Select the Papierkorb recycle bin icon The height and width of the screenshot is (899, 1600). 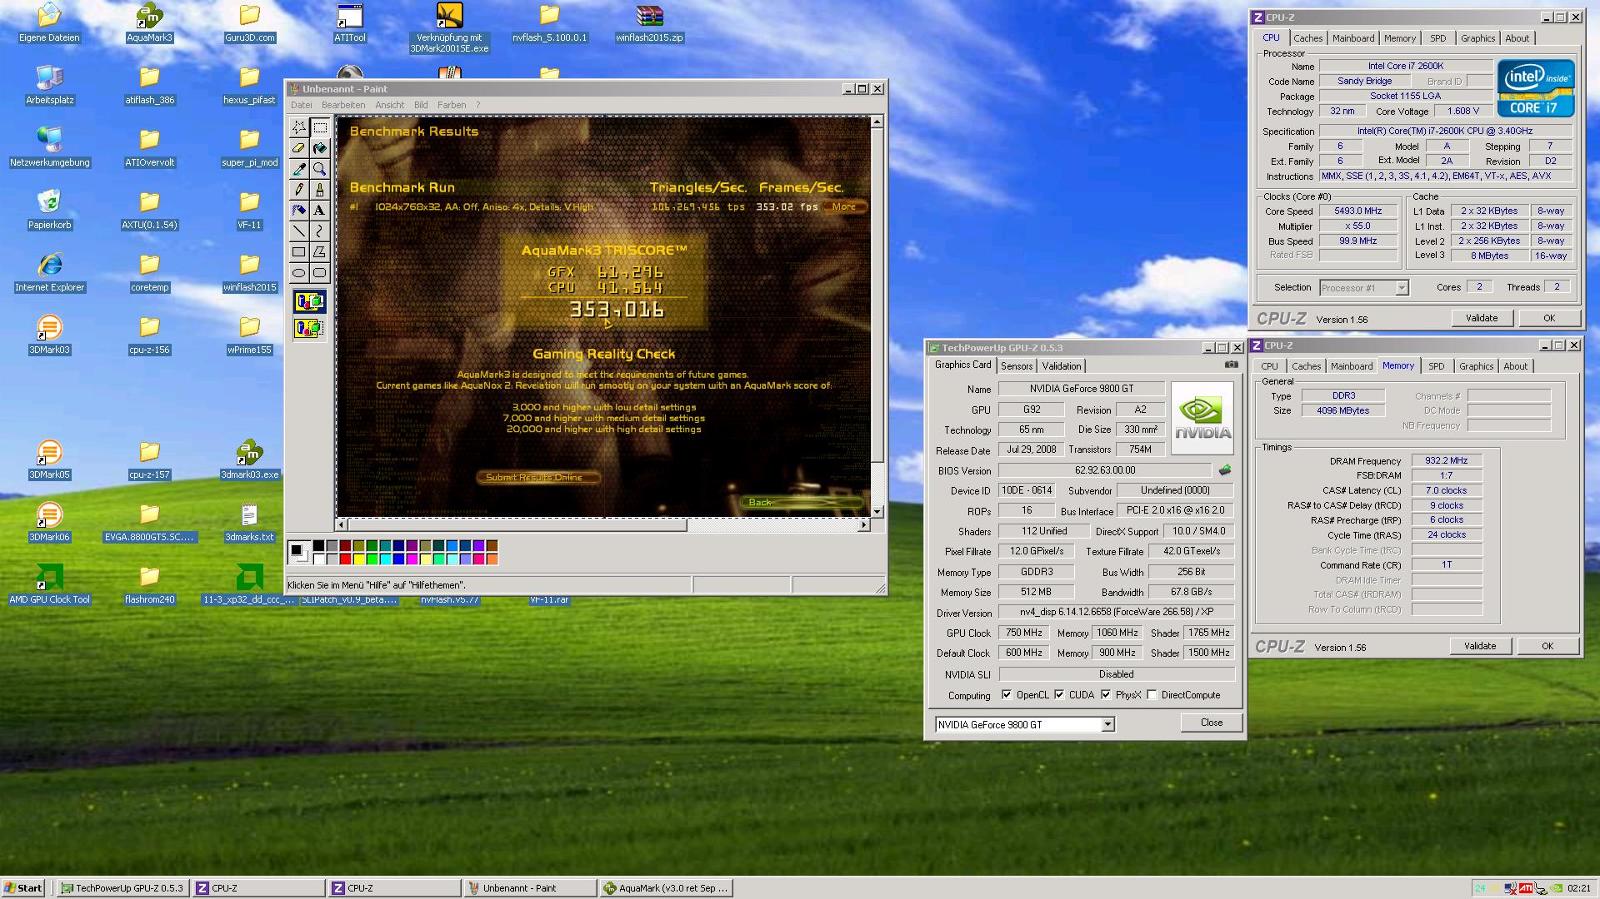tap(49, 210)
